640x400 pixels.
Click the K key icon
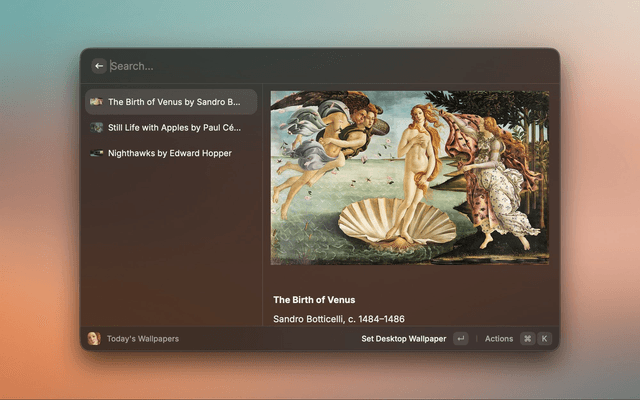click(544, 338)
